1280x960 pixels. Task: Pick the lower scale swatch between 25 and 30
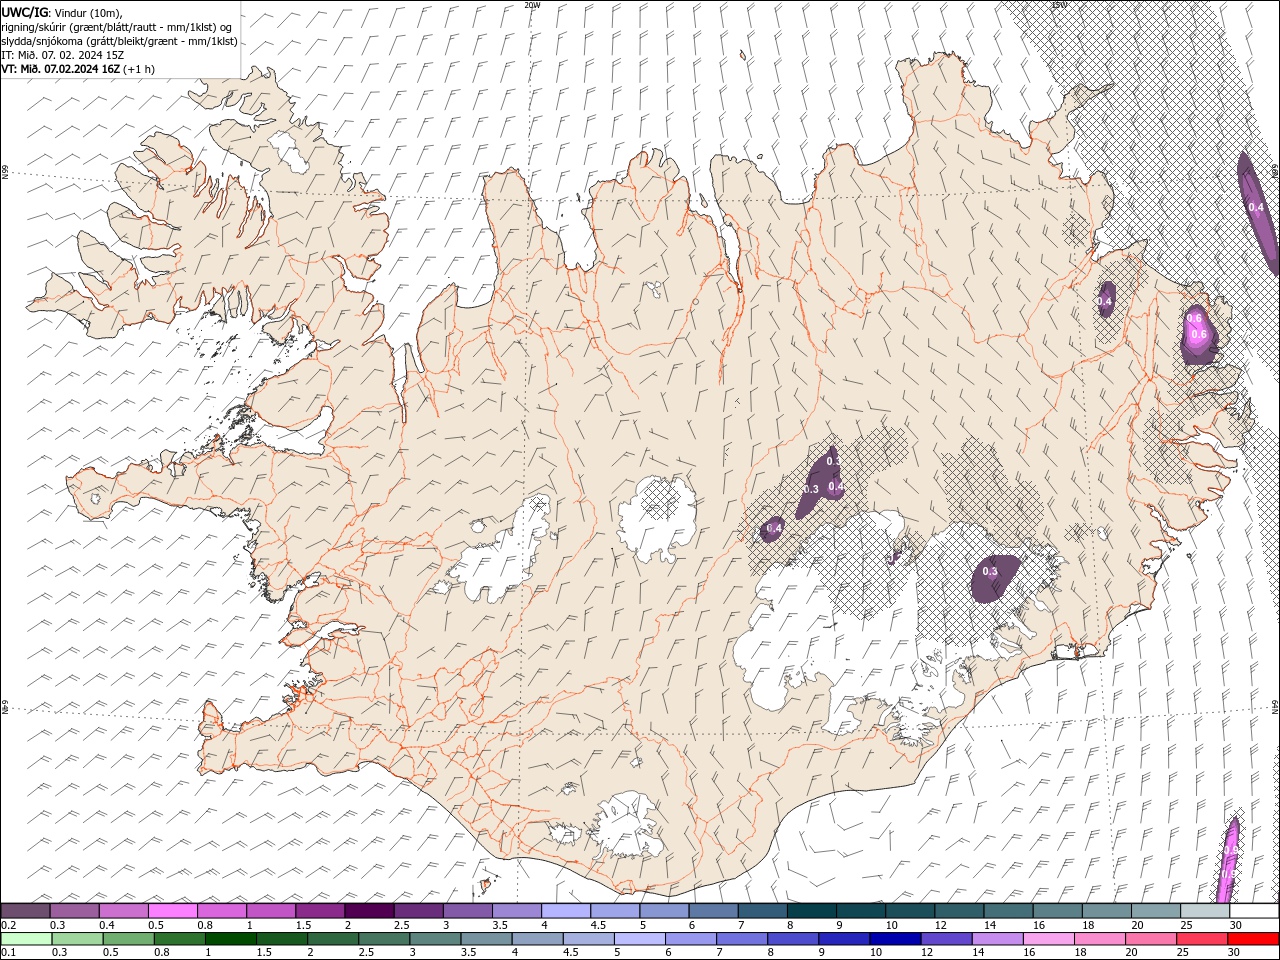coord(1203,939)
